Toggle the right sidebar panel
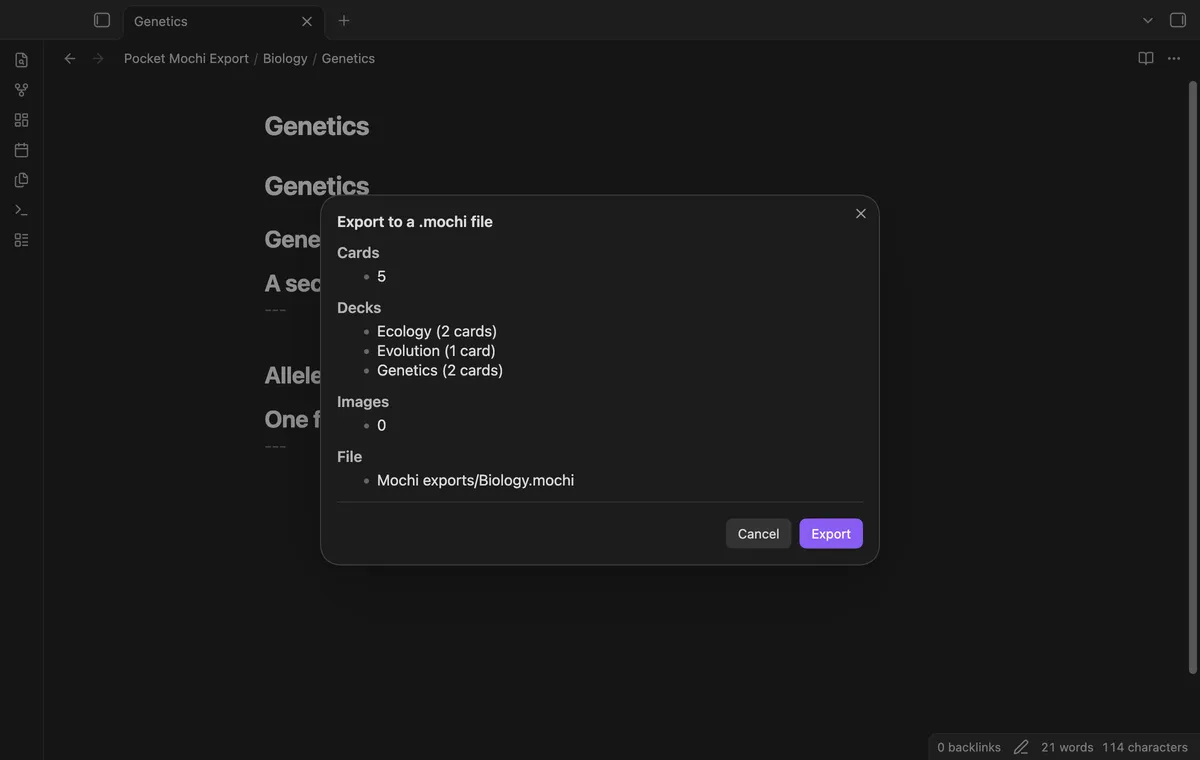The image size is (1200, 760). click(x=1177, y=20)
